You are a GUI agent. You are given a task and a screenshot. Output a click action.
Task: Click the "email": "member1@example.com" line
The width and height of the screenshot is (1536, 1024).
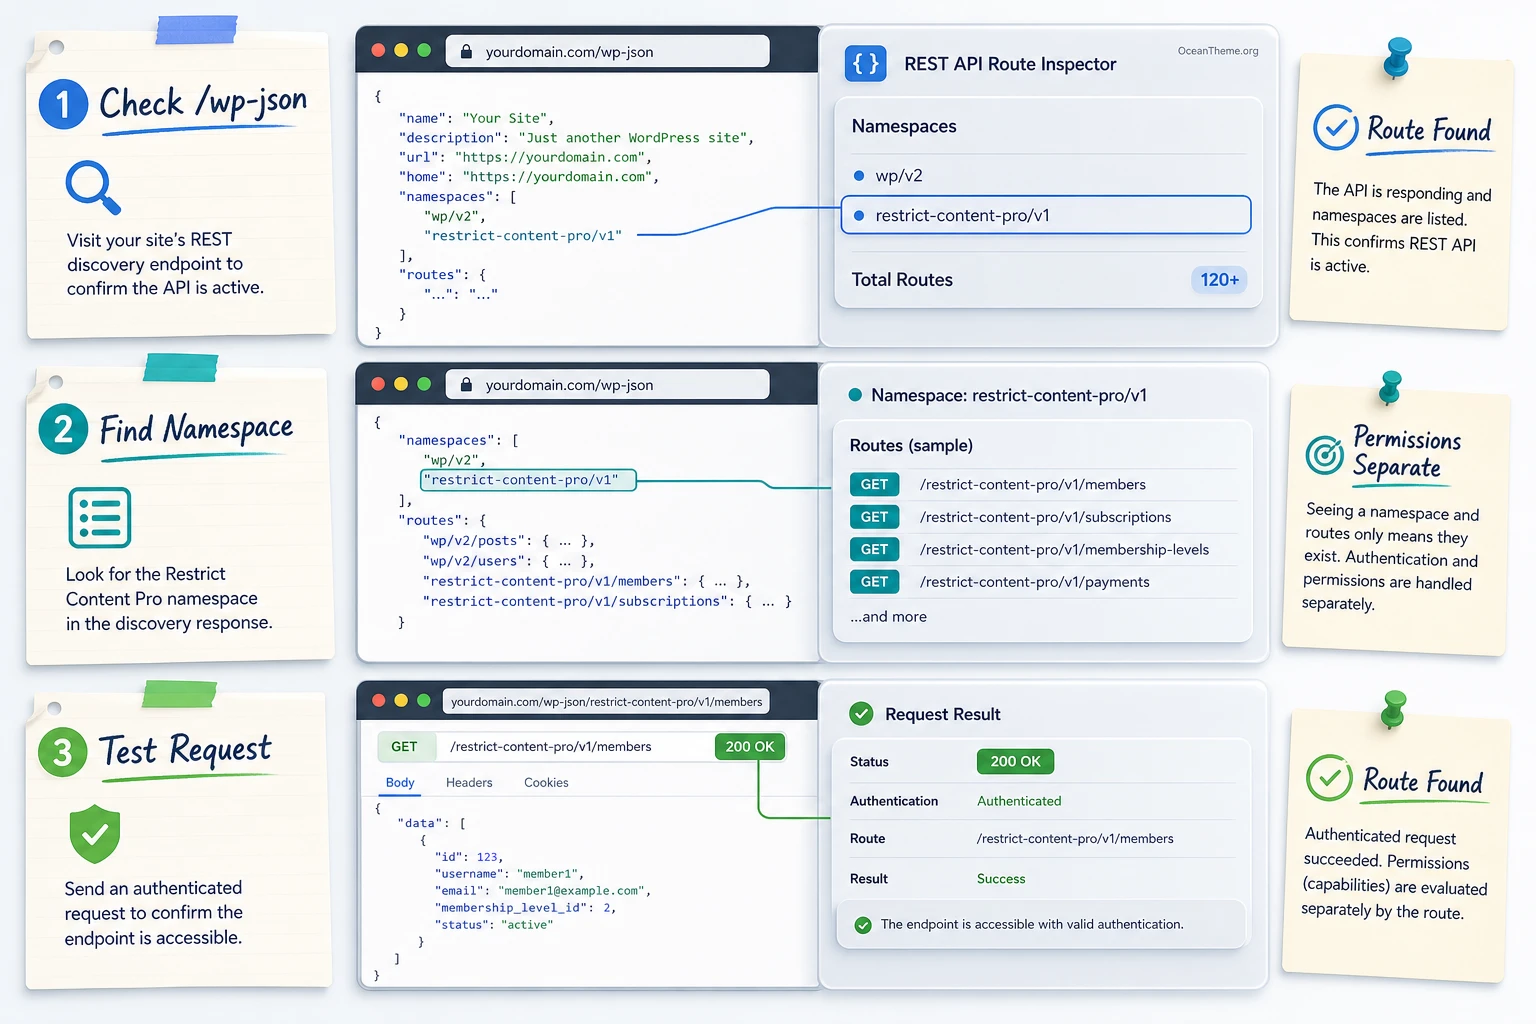[543, 891]
